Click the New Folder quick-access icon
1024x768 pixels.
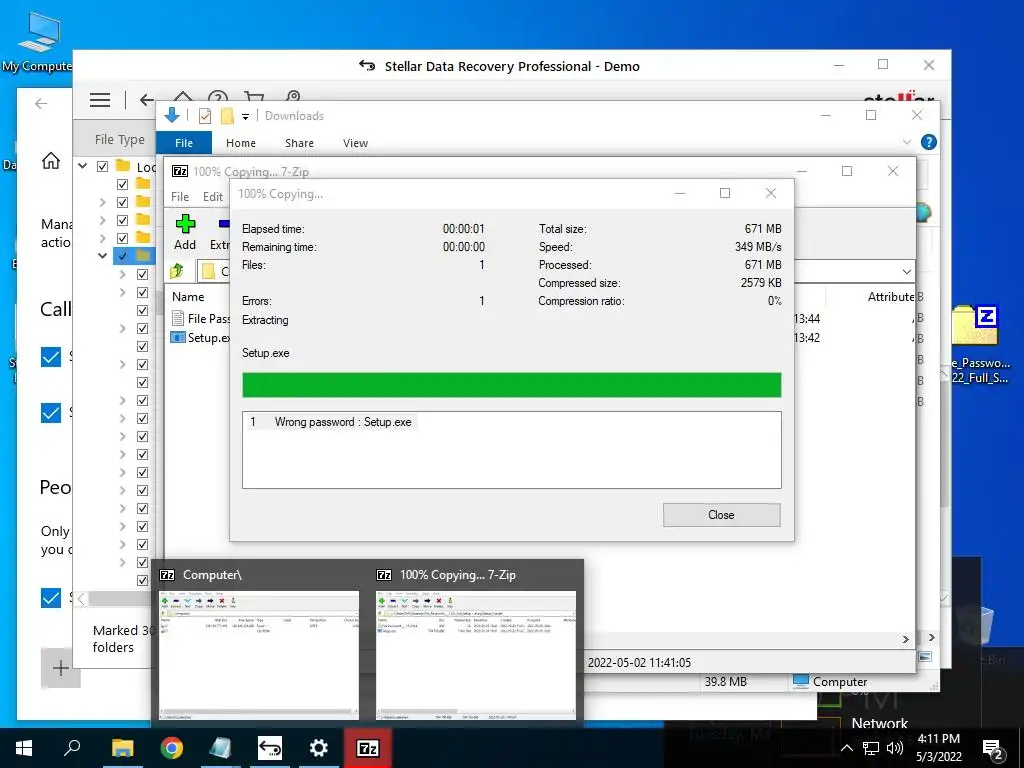click(x=227, y=116)
